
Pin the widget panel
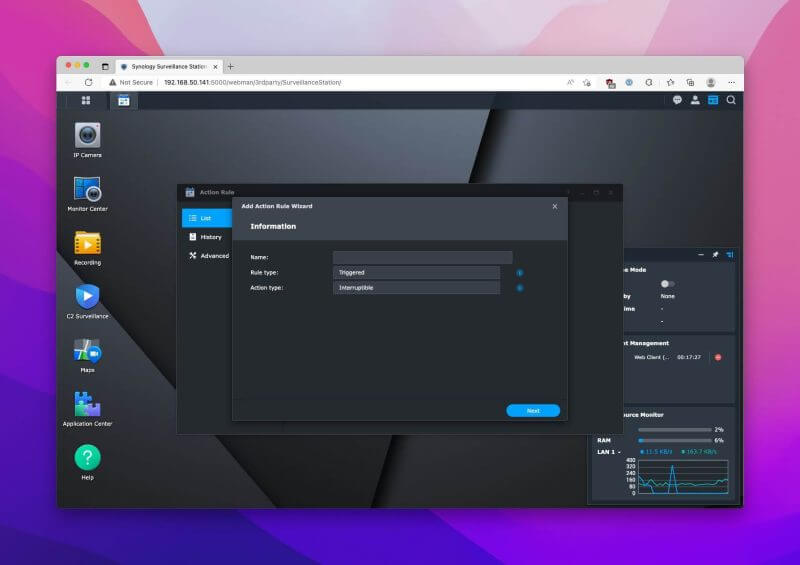click(x=715, y=254)
